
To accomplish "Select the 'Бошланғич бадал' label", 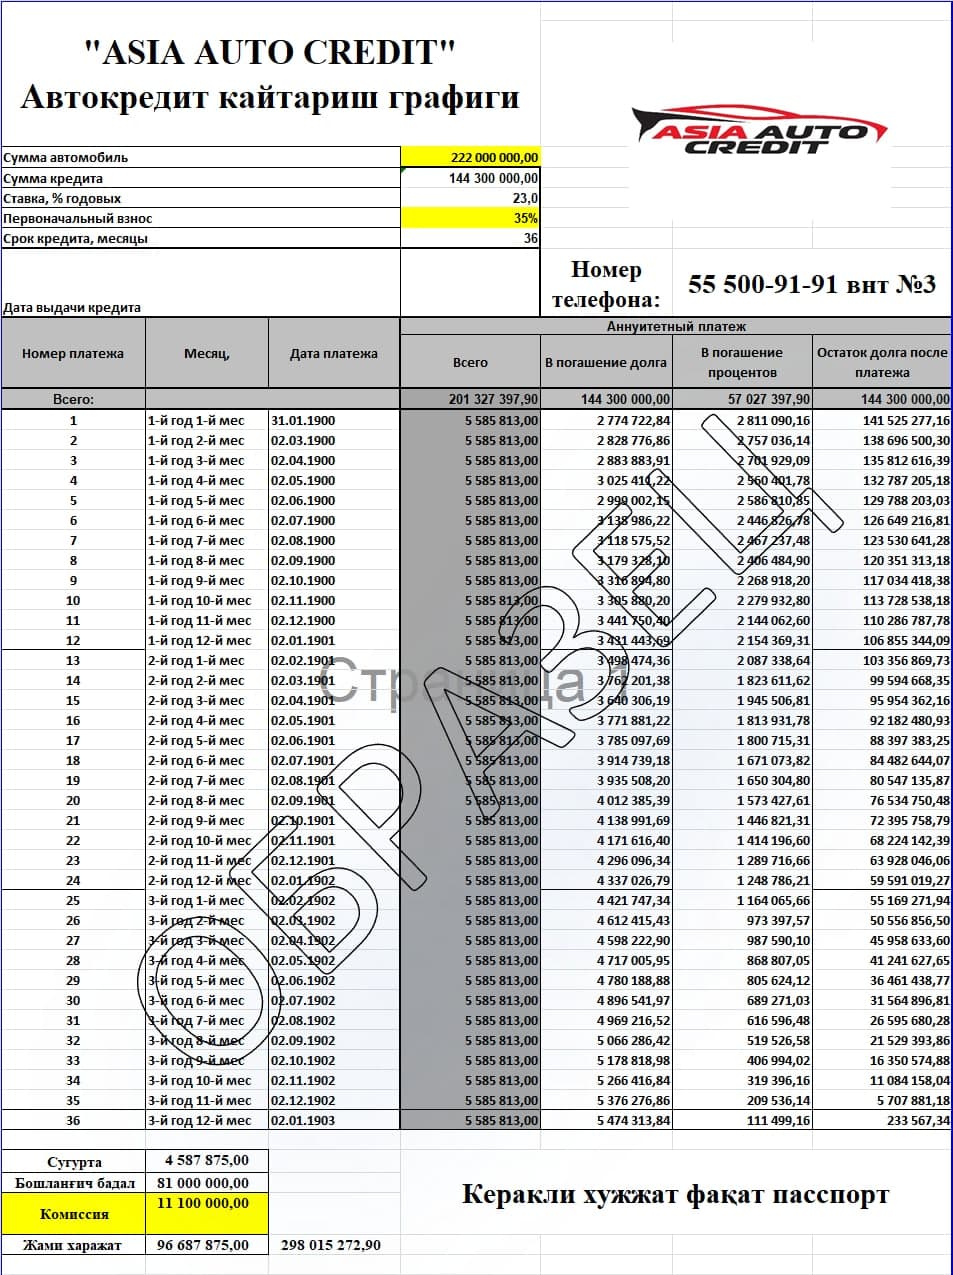I will coord(73,1183).
